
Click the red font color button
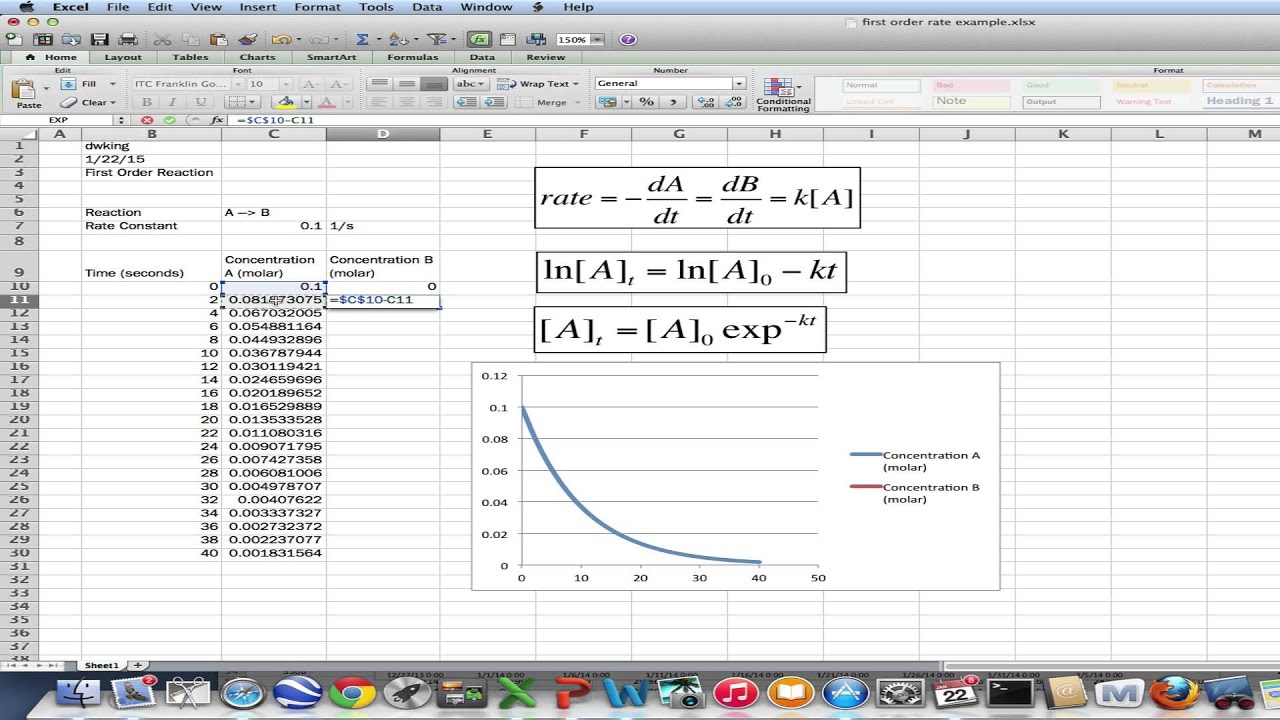click(x=326, y=102)
